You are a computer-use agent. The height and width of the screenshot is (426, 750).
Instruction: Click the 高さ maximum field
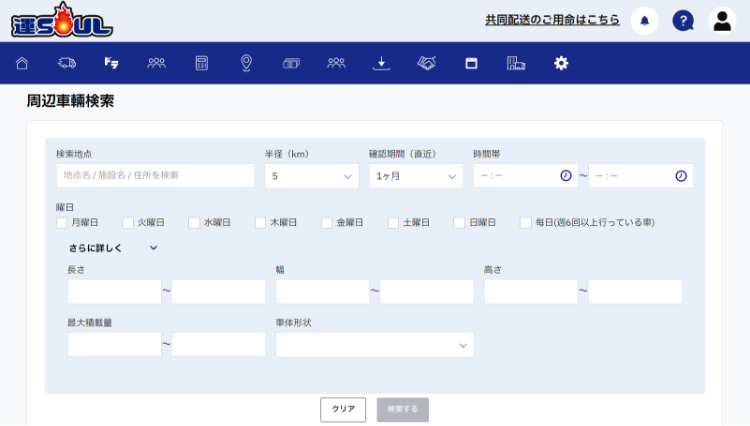tap(635, 292)
